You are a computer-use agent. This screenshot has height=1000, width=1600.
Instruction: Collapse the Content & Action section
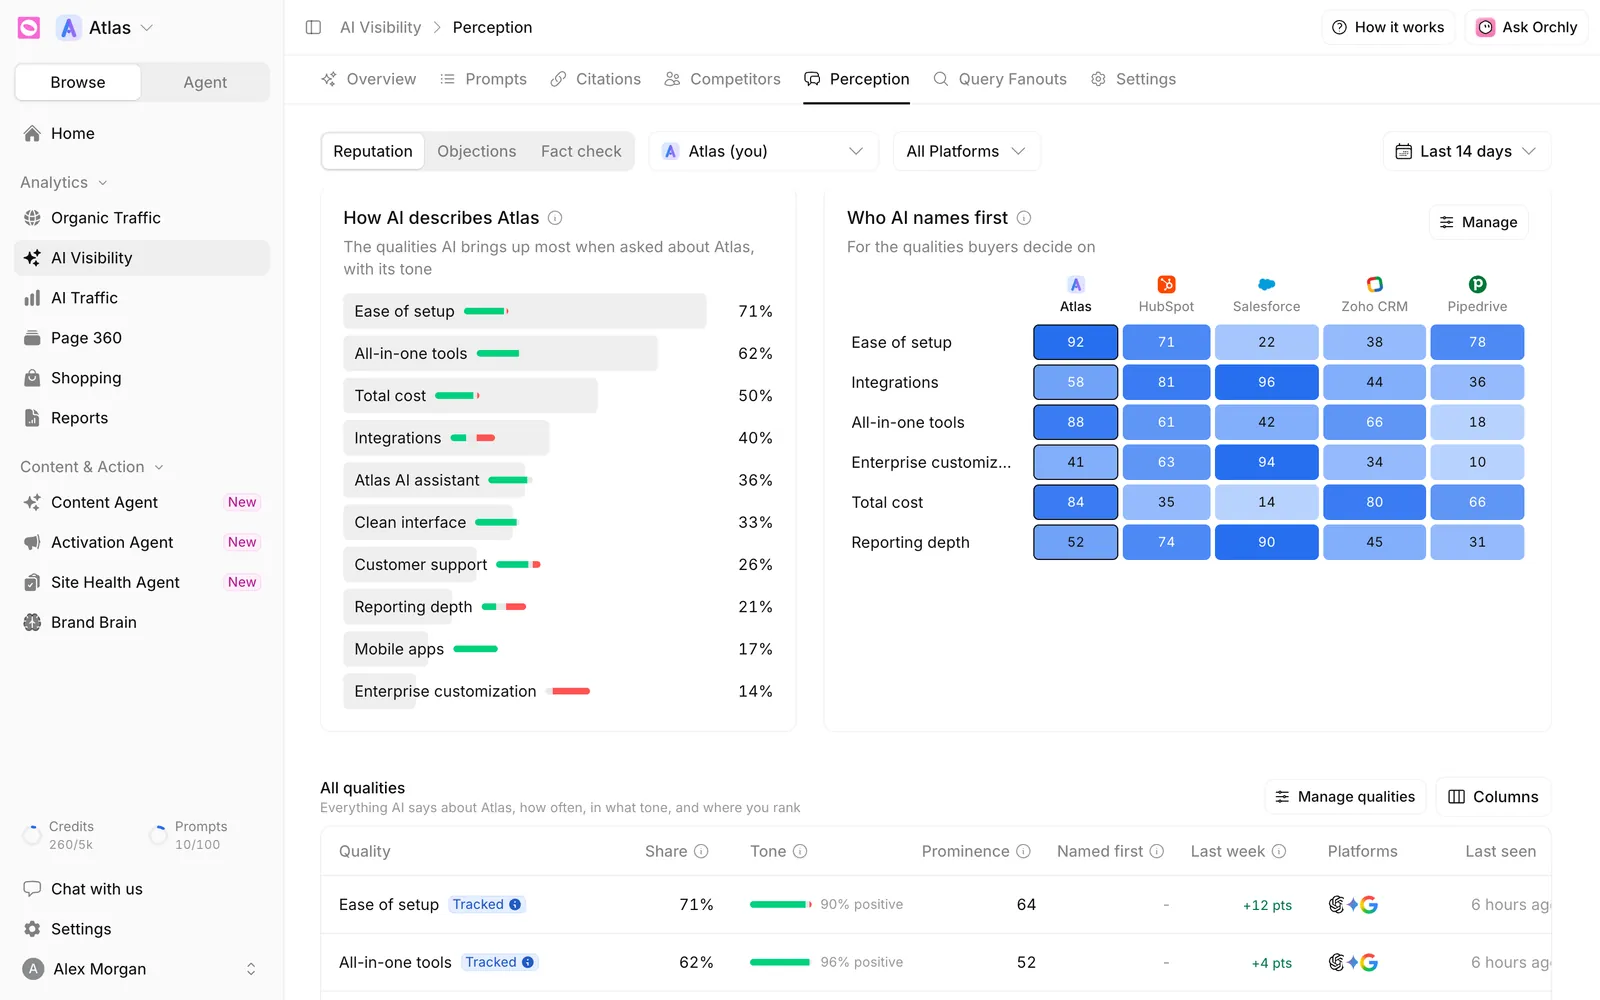pyautogui.click(x=92, y=467)
